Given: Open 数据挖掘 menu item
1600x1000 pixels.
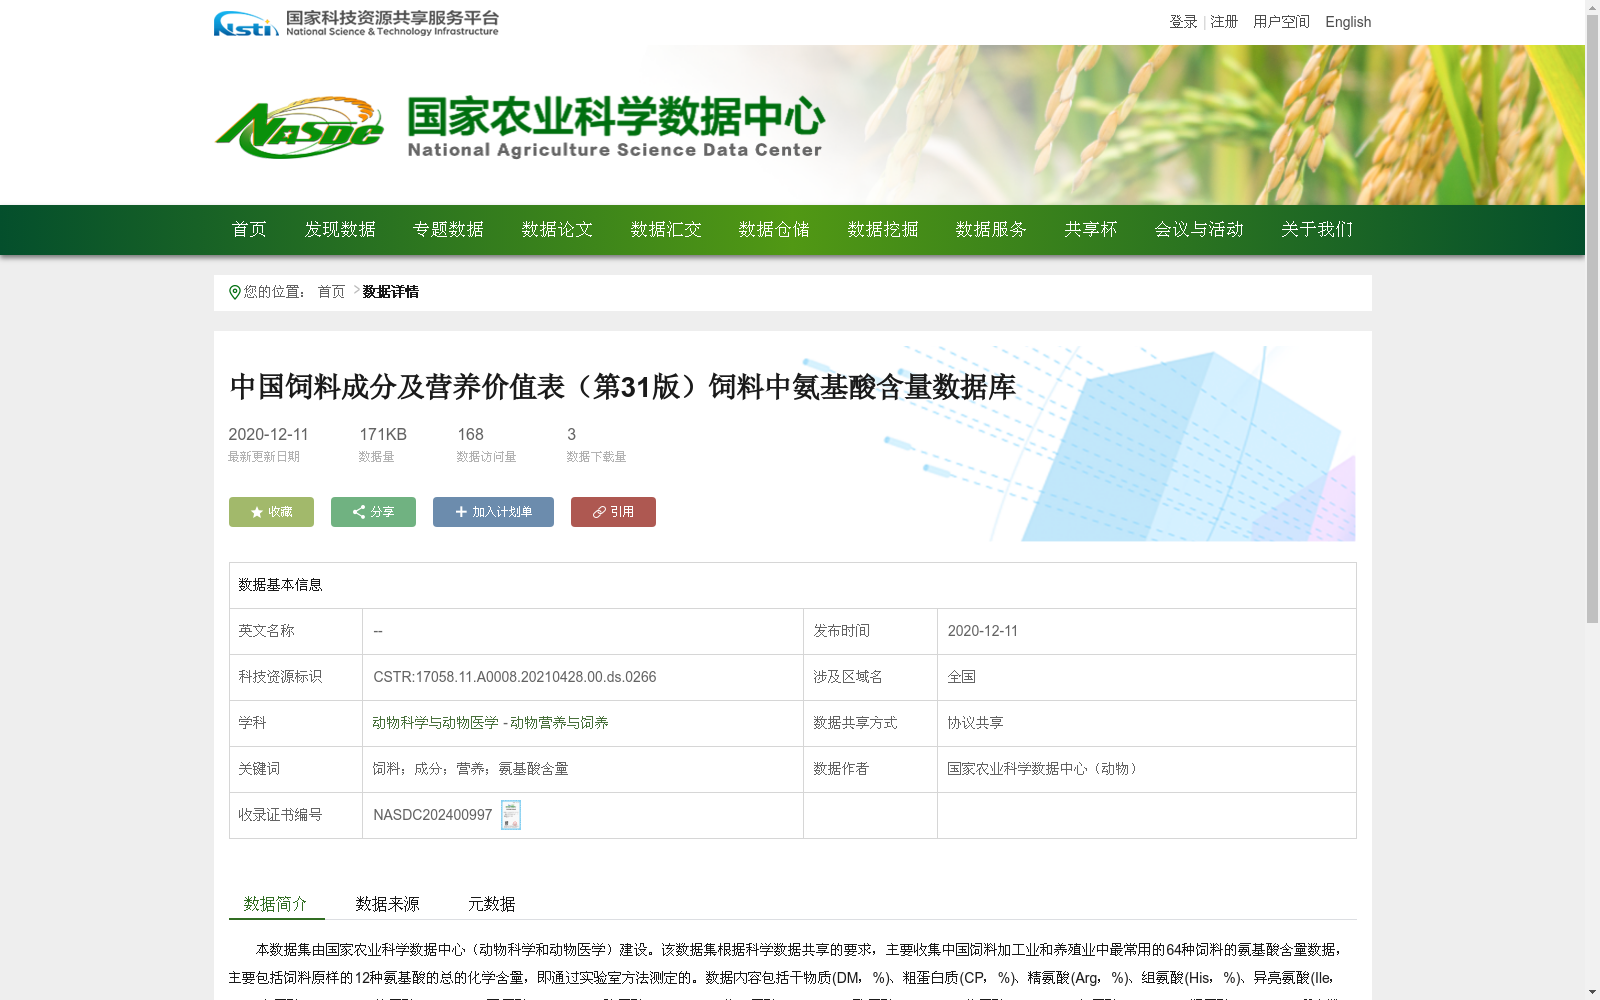Looking at the screenshot, I should (883, 230).
